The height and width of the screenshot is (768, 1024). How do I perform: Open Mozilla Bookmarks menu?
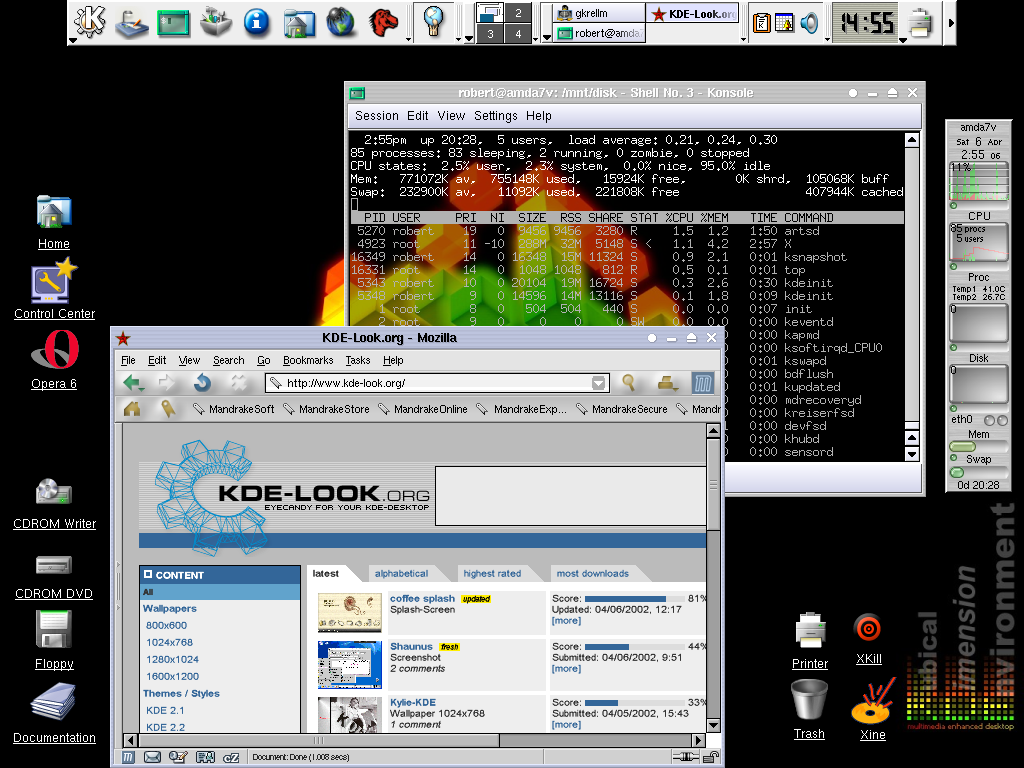(x=308, y=360)
